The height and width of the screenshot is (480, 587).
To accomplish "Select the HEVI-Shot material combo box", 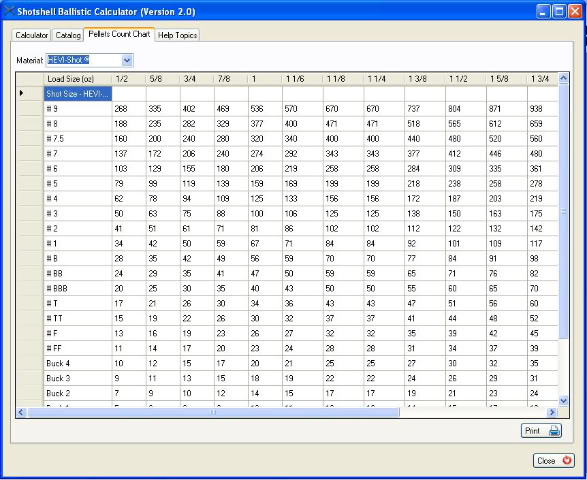I will tap(89, 60).
